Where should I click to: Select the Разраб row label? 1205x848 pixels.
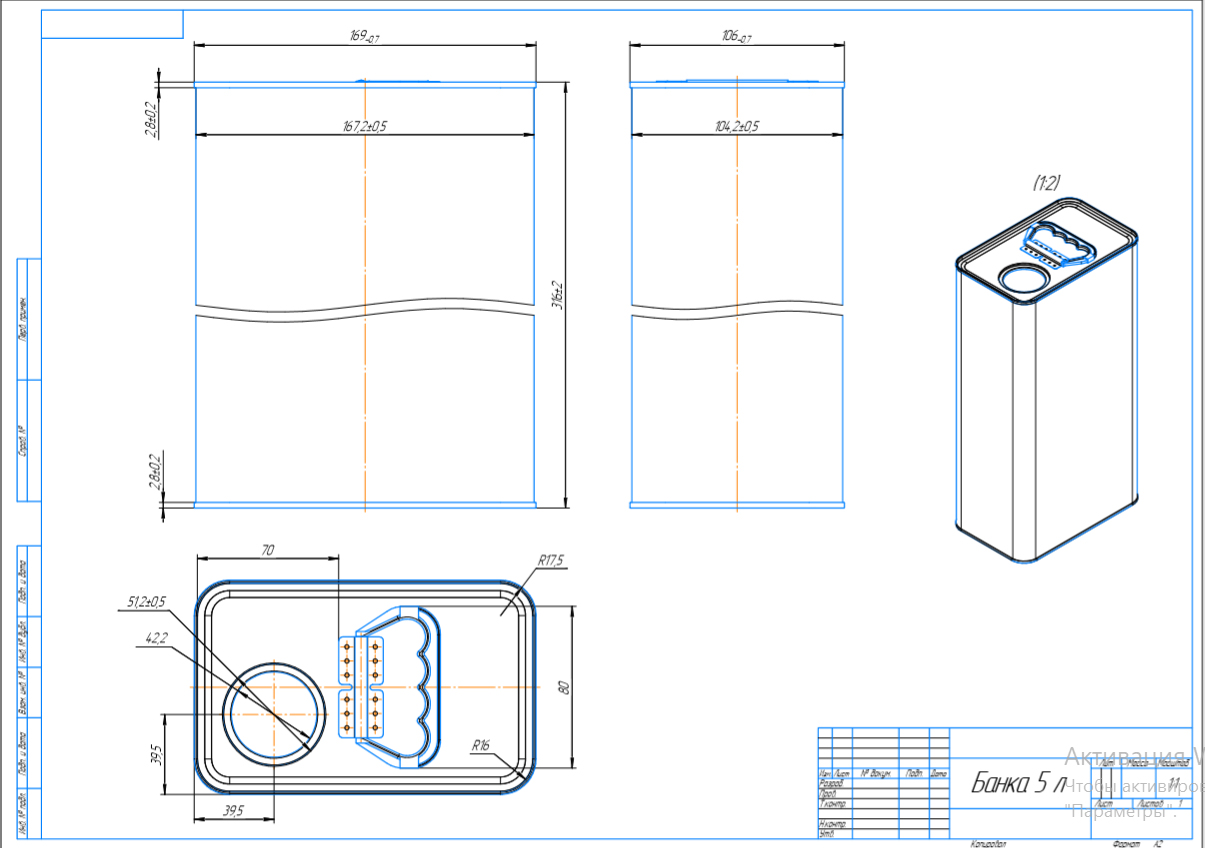pos(831,785)
